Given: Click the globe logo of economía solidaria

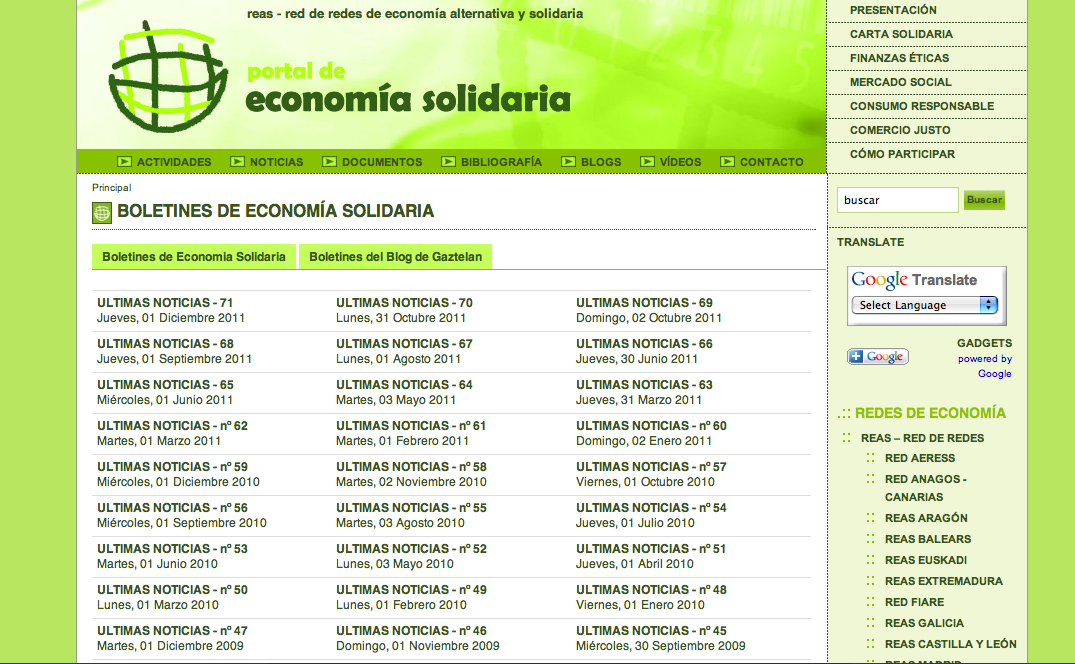Looking at the screenshot, I should [x=165, y=78].
